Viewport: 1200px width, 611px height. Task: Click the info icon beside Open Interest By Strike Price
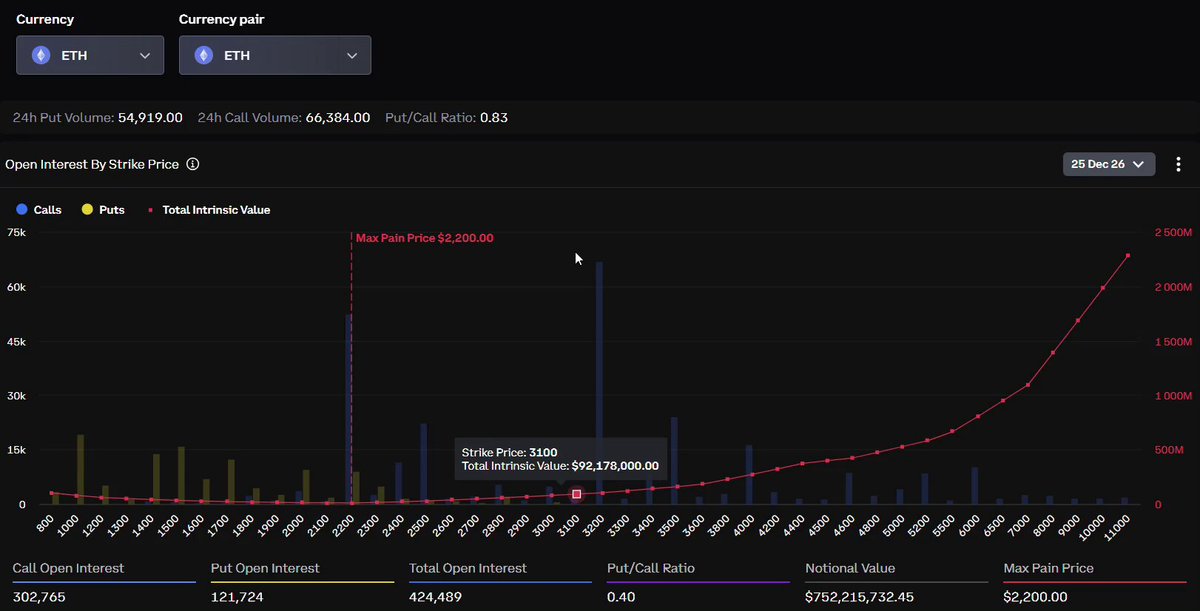tap(193, 164)
